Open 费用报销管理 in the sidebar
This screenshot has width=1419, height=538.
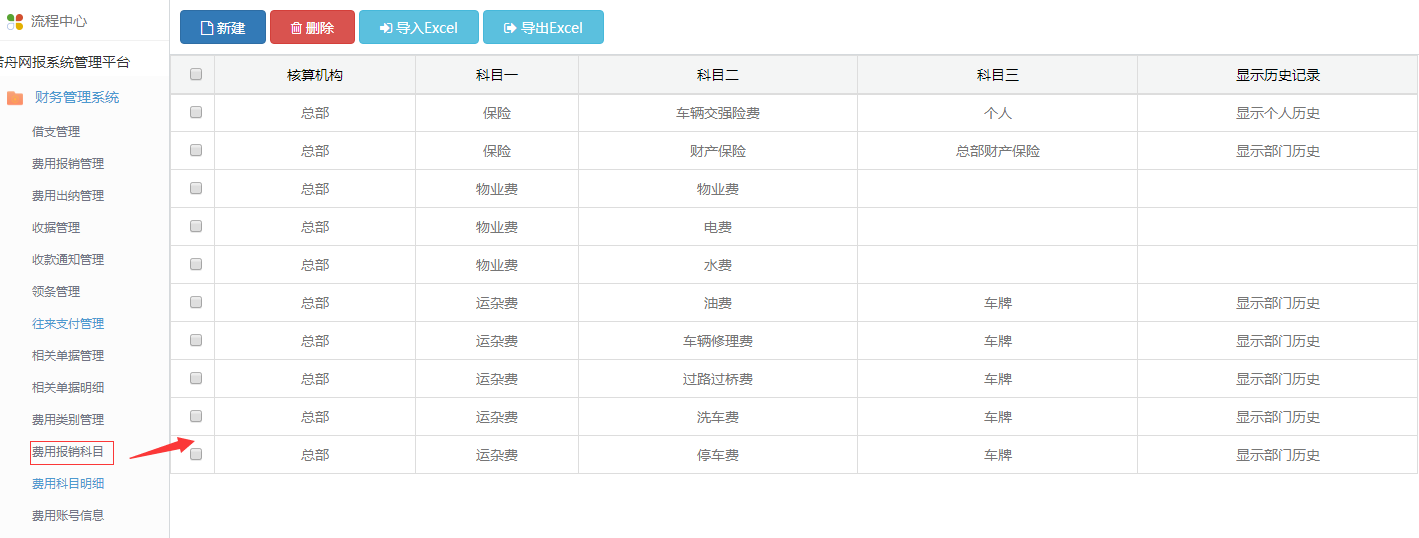point(68,164)
